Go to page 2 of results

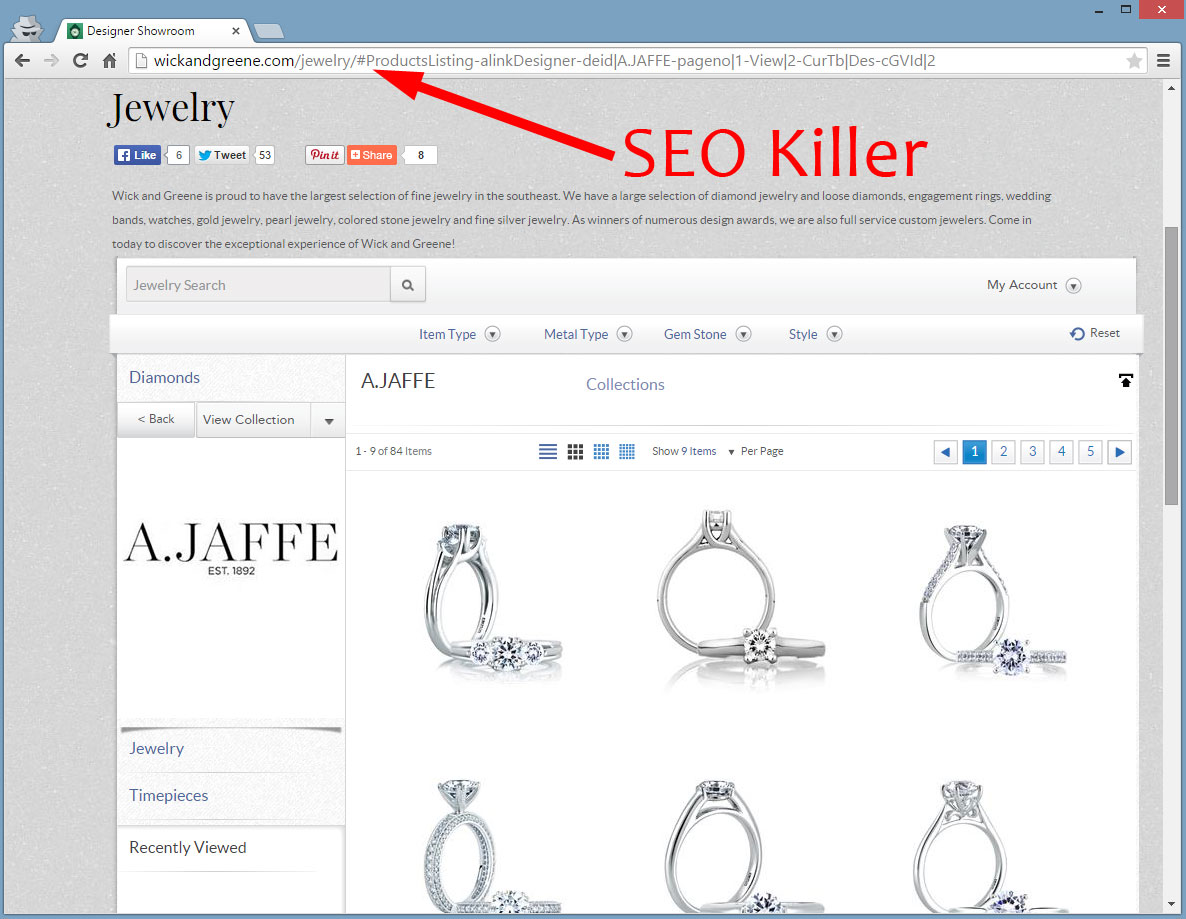[x=1004, y=452]
